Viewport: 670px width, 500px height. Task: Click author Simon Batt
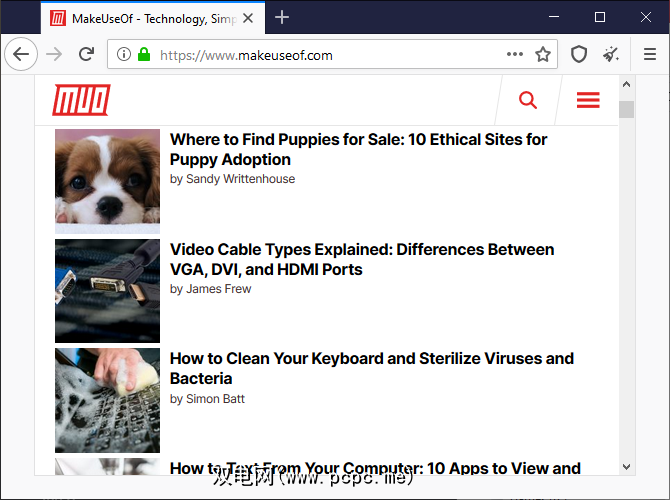215,399
